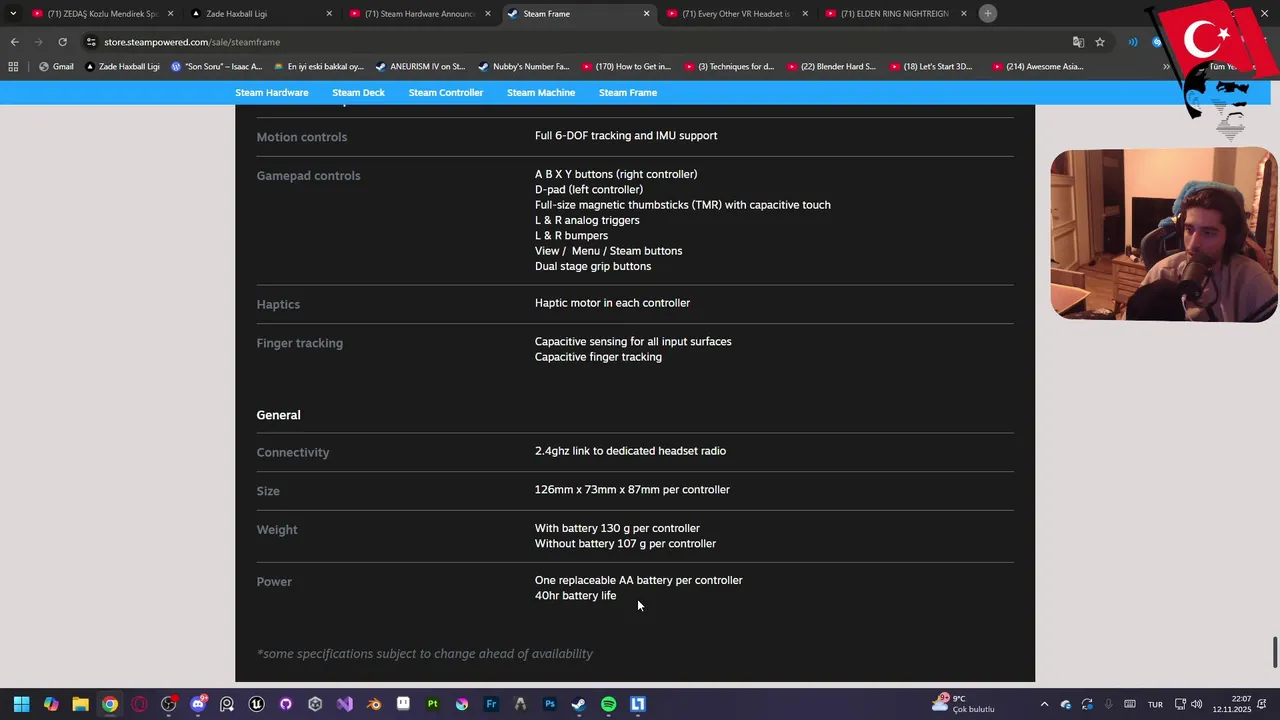Open OBS Studio from the taskbar
This screenshot has width=1280, height=720.
168,704
